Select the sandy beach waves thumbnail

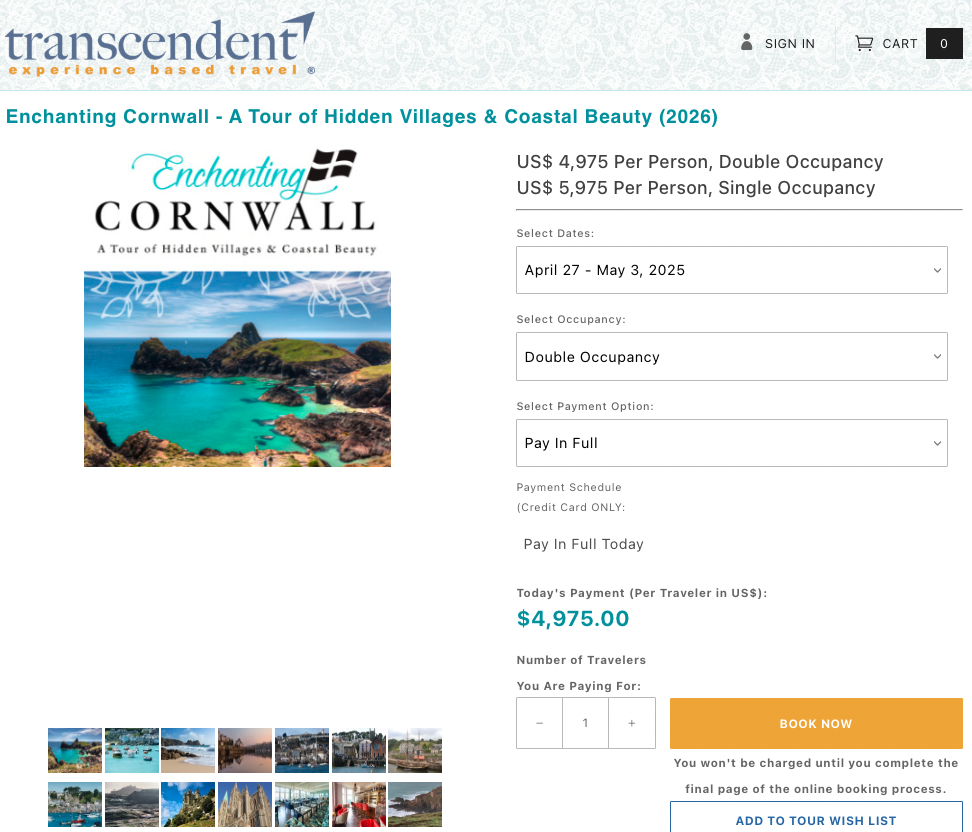coord(188,750)
